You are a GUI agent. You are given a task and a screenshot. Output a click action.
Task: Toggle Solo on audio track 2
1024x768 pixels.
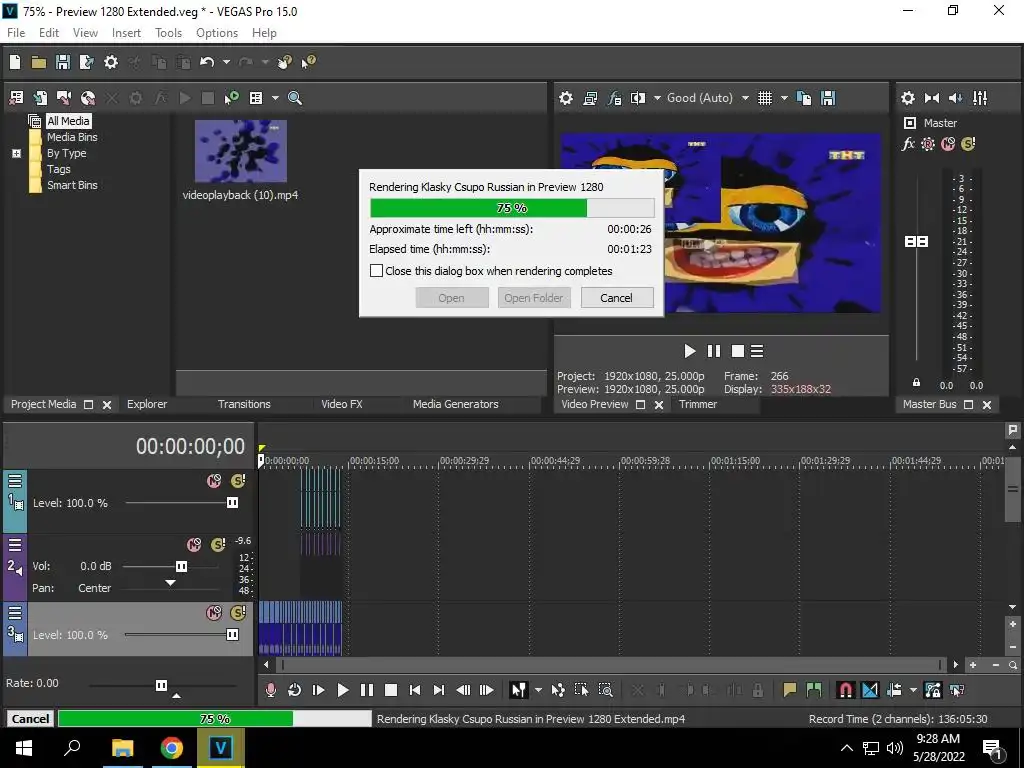point(218,545)
